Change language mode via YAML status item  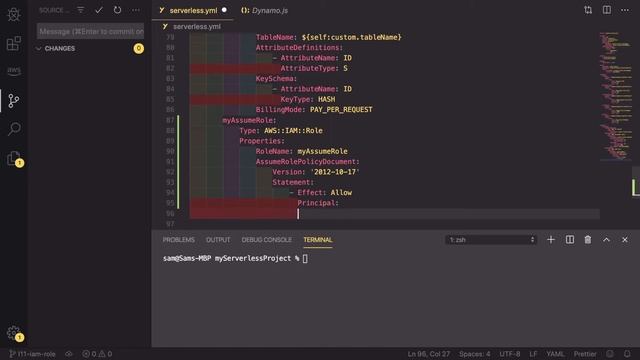555,354
